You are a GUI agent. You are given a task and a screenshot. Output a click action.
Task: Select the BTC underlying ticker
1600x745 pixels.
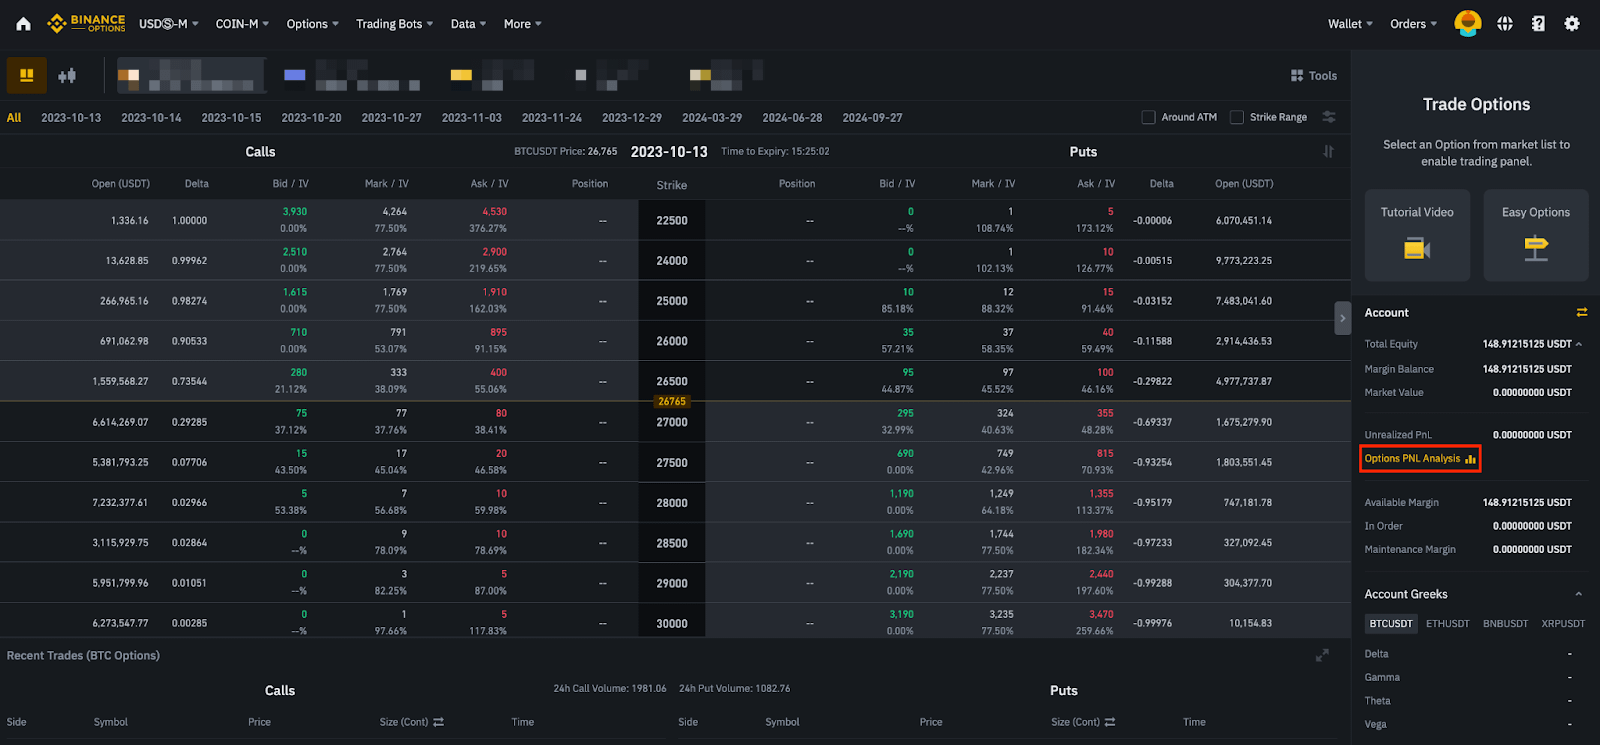coord(191,75)
